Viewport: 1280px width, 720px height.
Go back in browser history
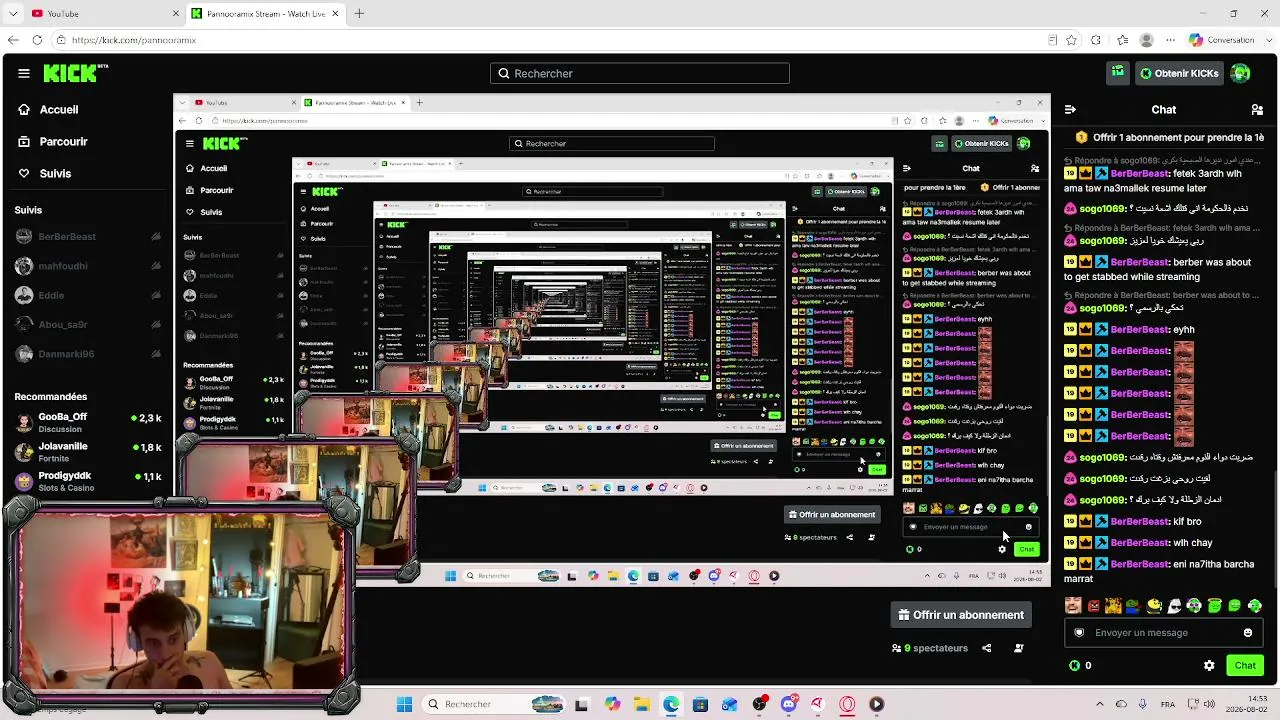[x=12, y=40]
